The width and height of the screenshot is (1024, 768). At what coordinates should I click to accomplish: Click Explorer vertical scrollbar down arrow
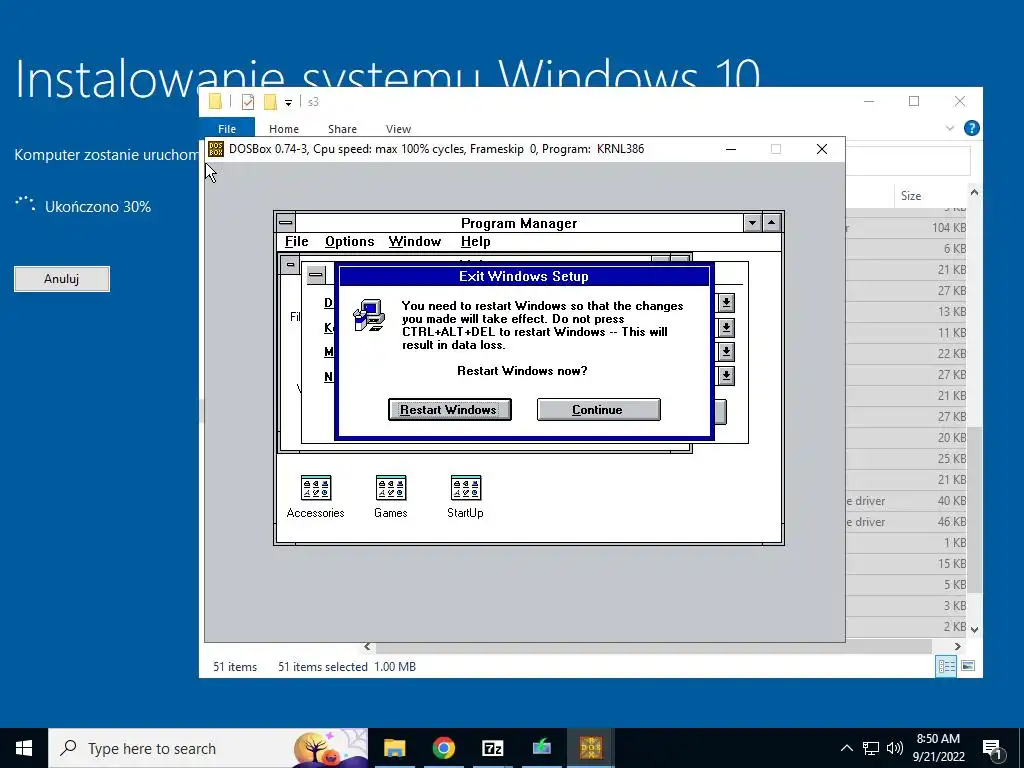tap(974, 630)
